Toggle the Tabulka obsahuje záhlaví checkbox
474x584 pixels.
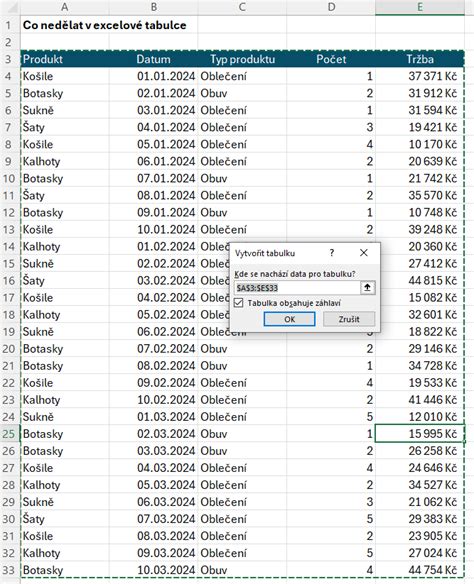239,303
